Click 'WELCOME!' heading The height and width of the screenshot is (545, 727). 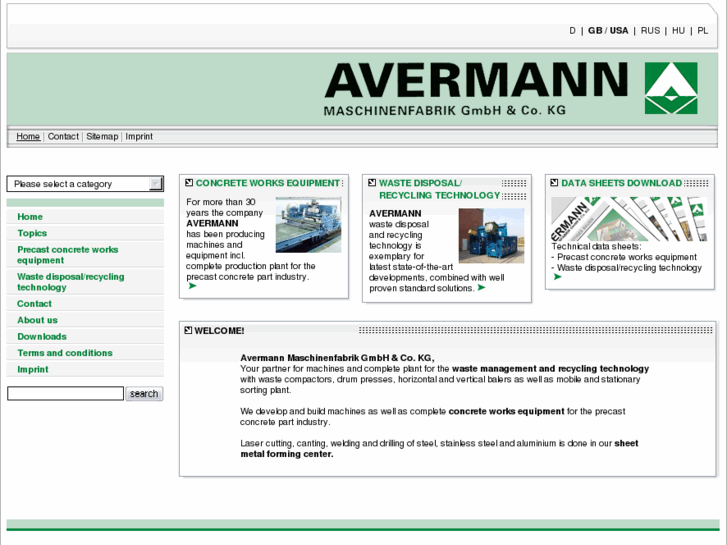point(219,331)
